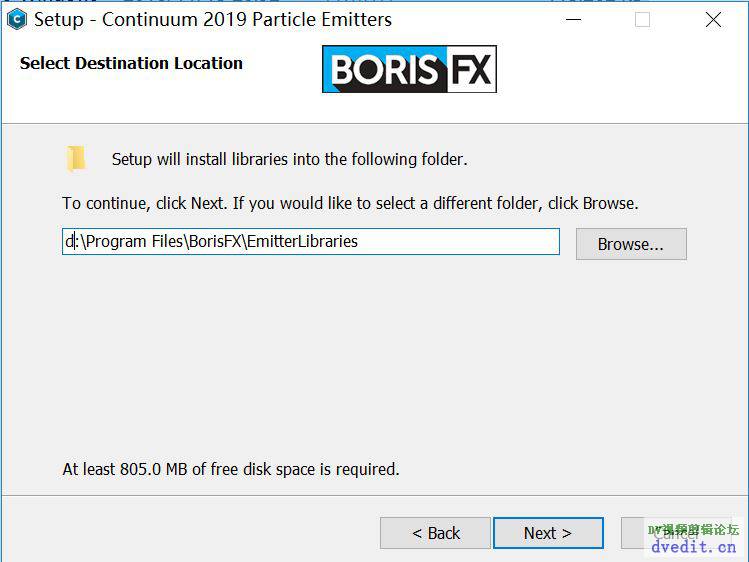The height and width of the screenshot is (562, 749).
Task: Click the "Setup will install libraries" text
Action: coord(289,159)
